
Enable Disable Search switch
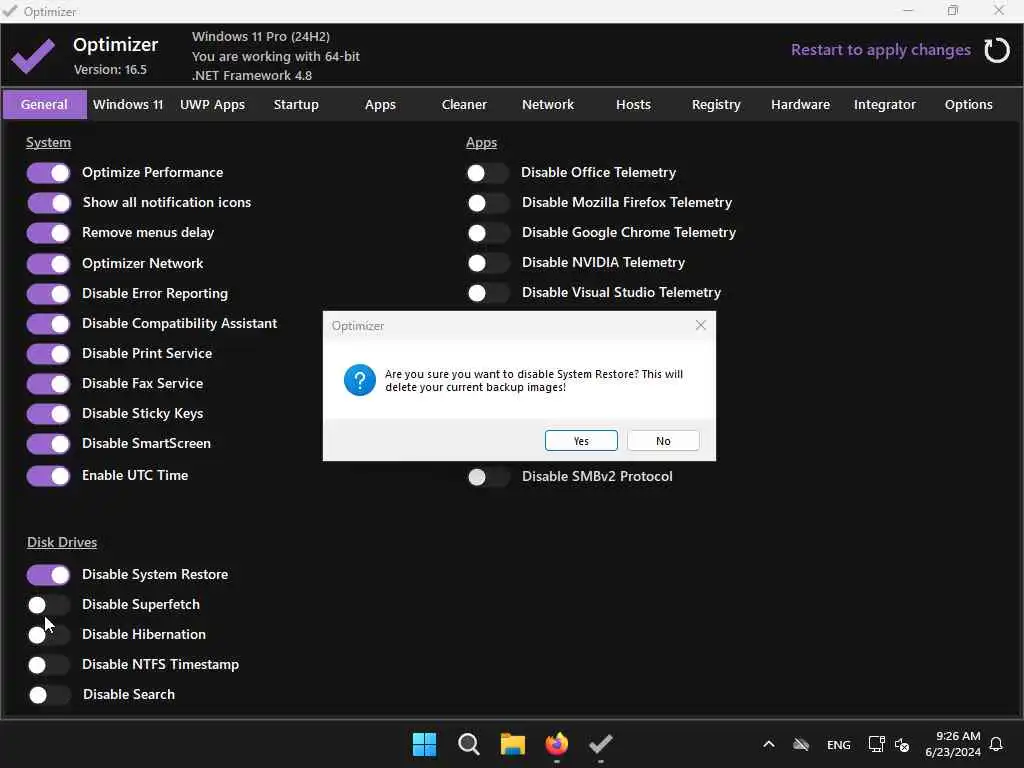pos(48,695)
